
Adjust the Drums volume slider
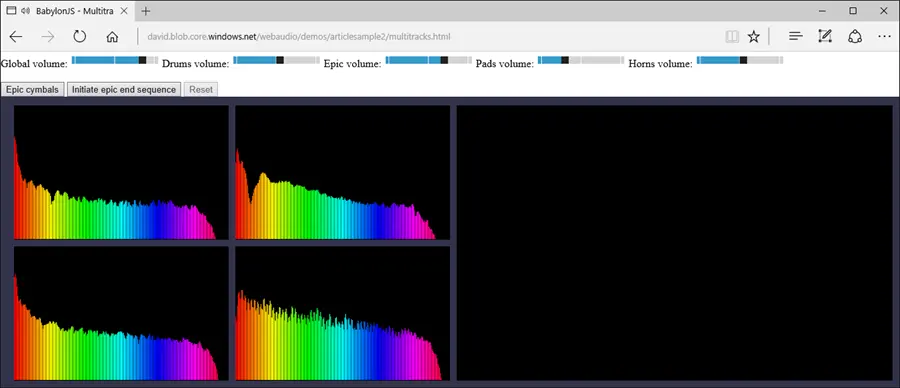(x=276, y=60)
